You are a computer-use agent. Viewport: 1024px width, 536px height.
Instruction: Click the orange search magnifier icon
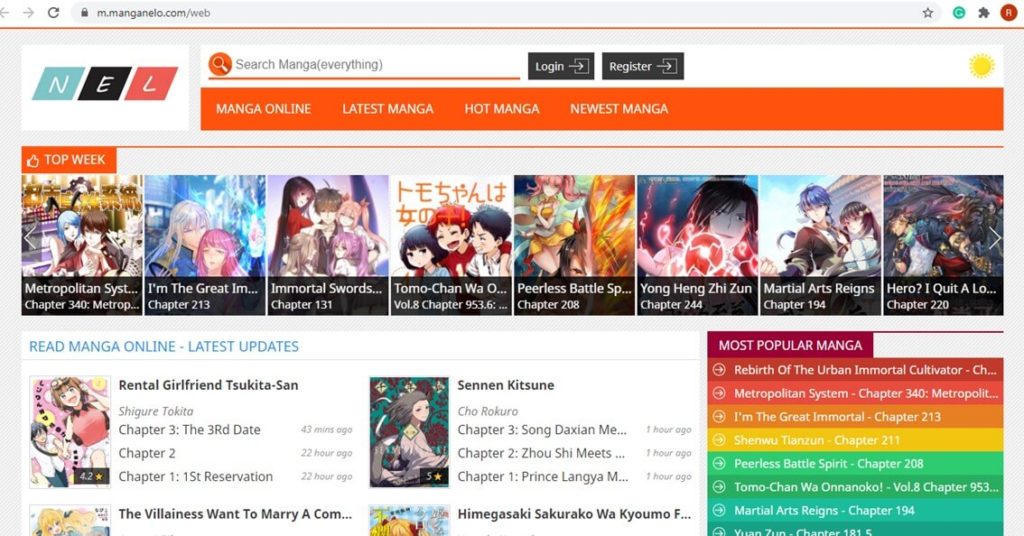point(220,65)
